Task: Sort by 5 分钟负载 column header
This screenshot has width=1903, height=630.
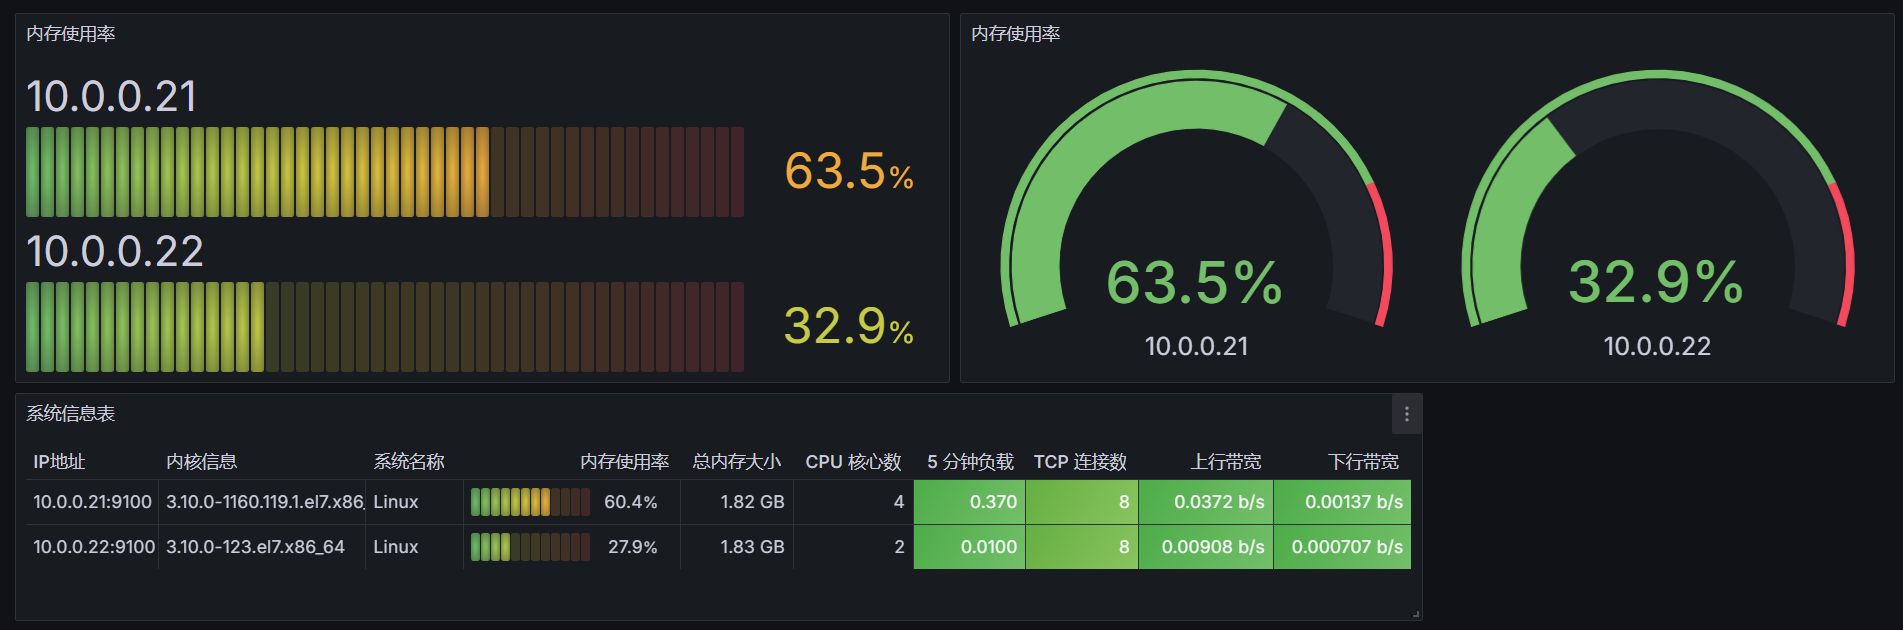Action: click(x=970, y=462)
